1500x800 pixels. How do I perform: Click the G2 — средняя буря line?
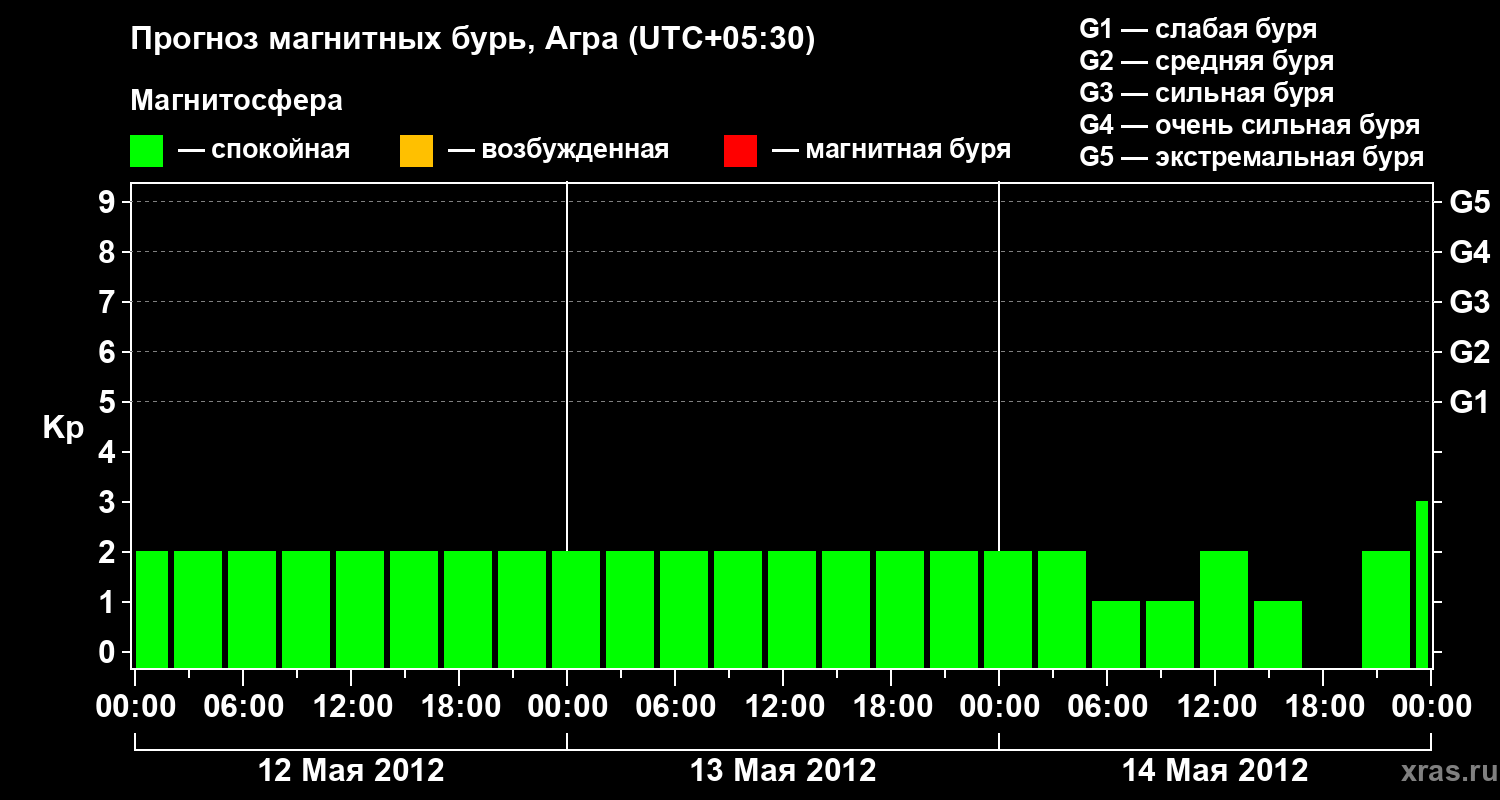click(x=1206, y=61)
